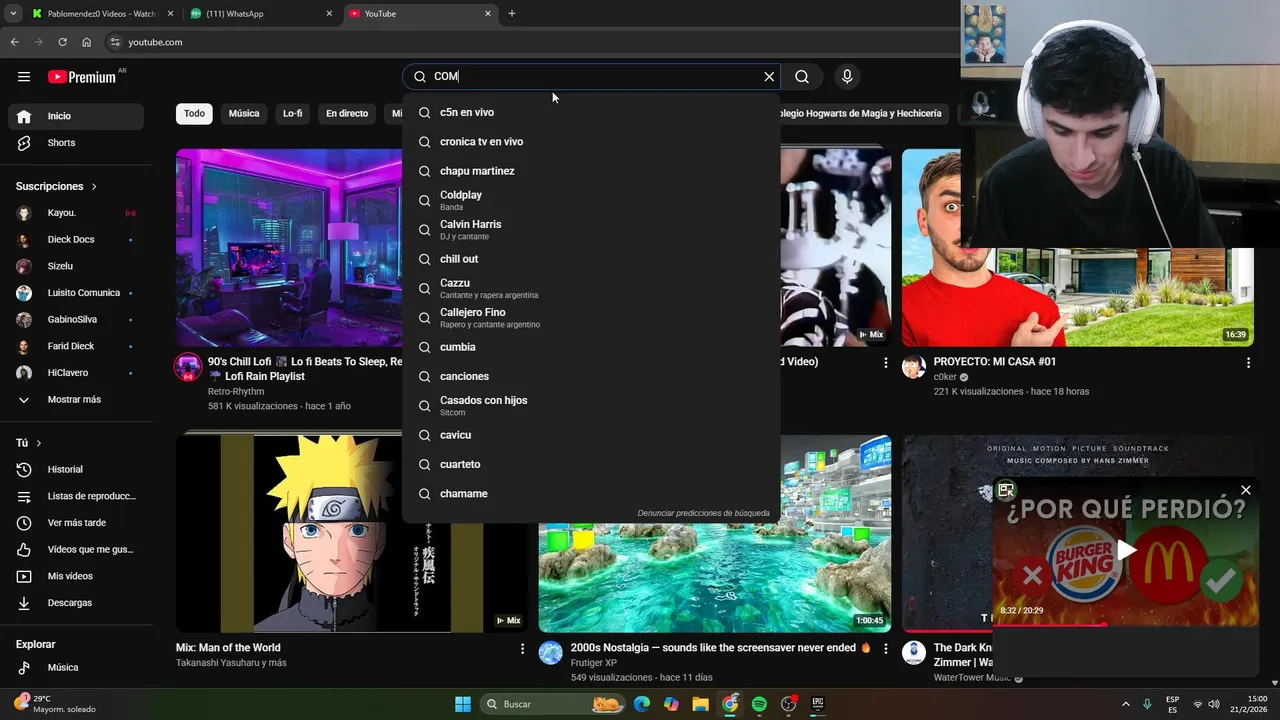Choose suggestion cumbia
1280x720 pixels.
(x=591, y=347)
